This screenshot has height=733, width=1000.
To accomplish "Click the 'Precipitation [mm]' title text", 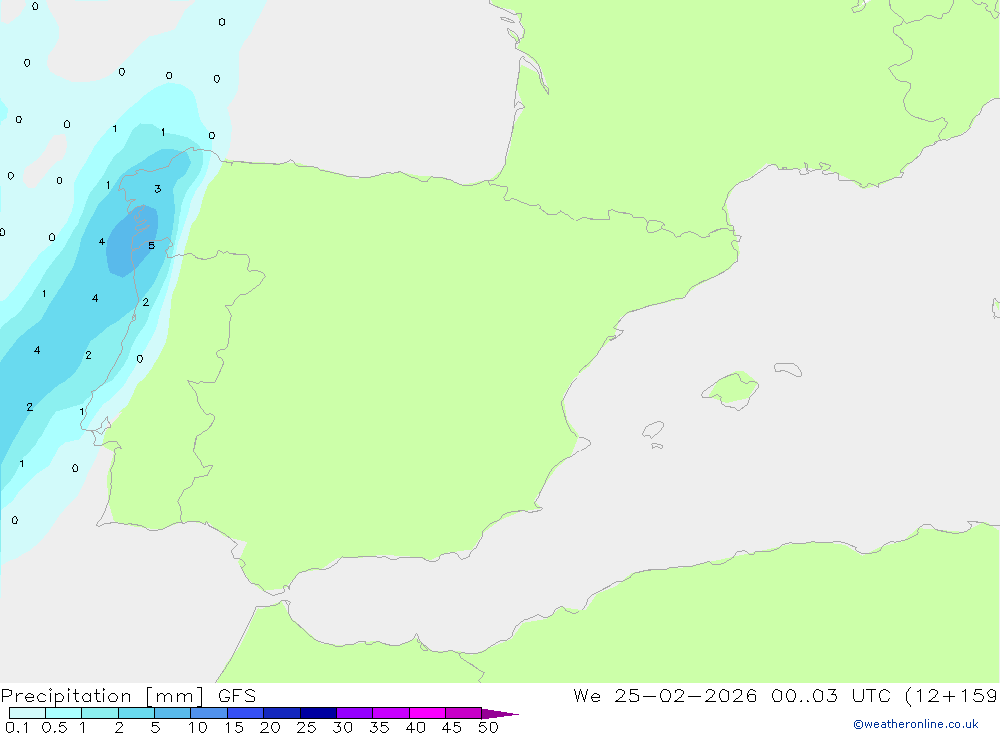I will point(102,696).
